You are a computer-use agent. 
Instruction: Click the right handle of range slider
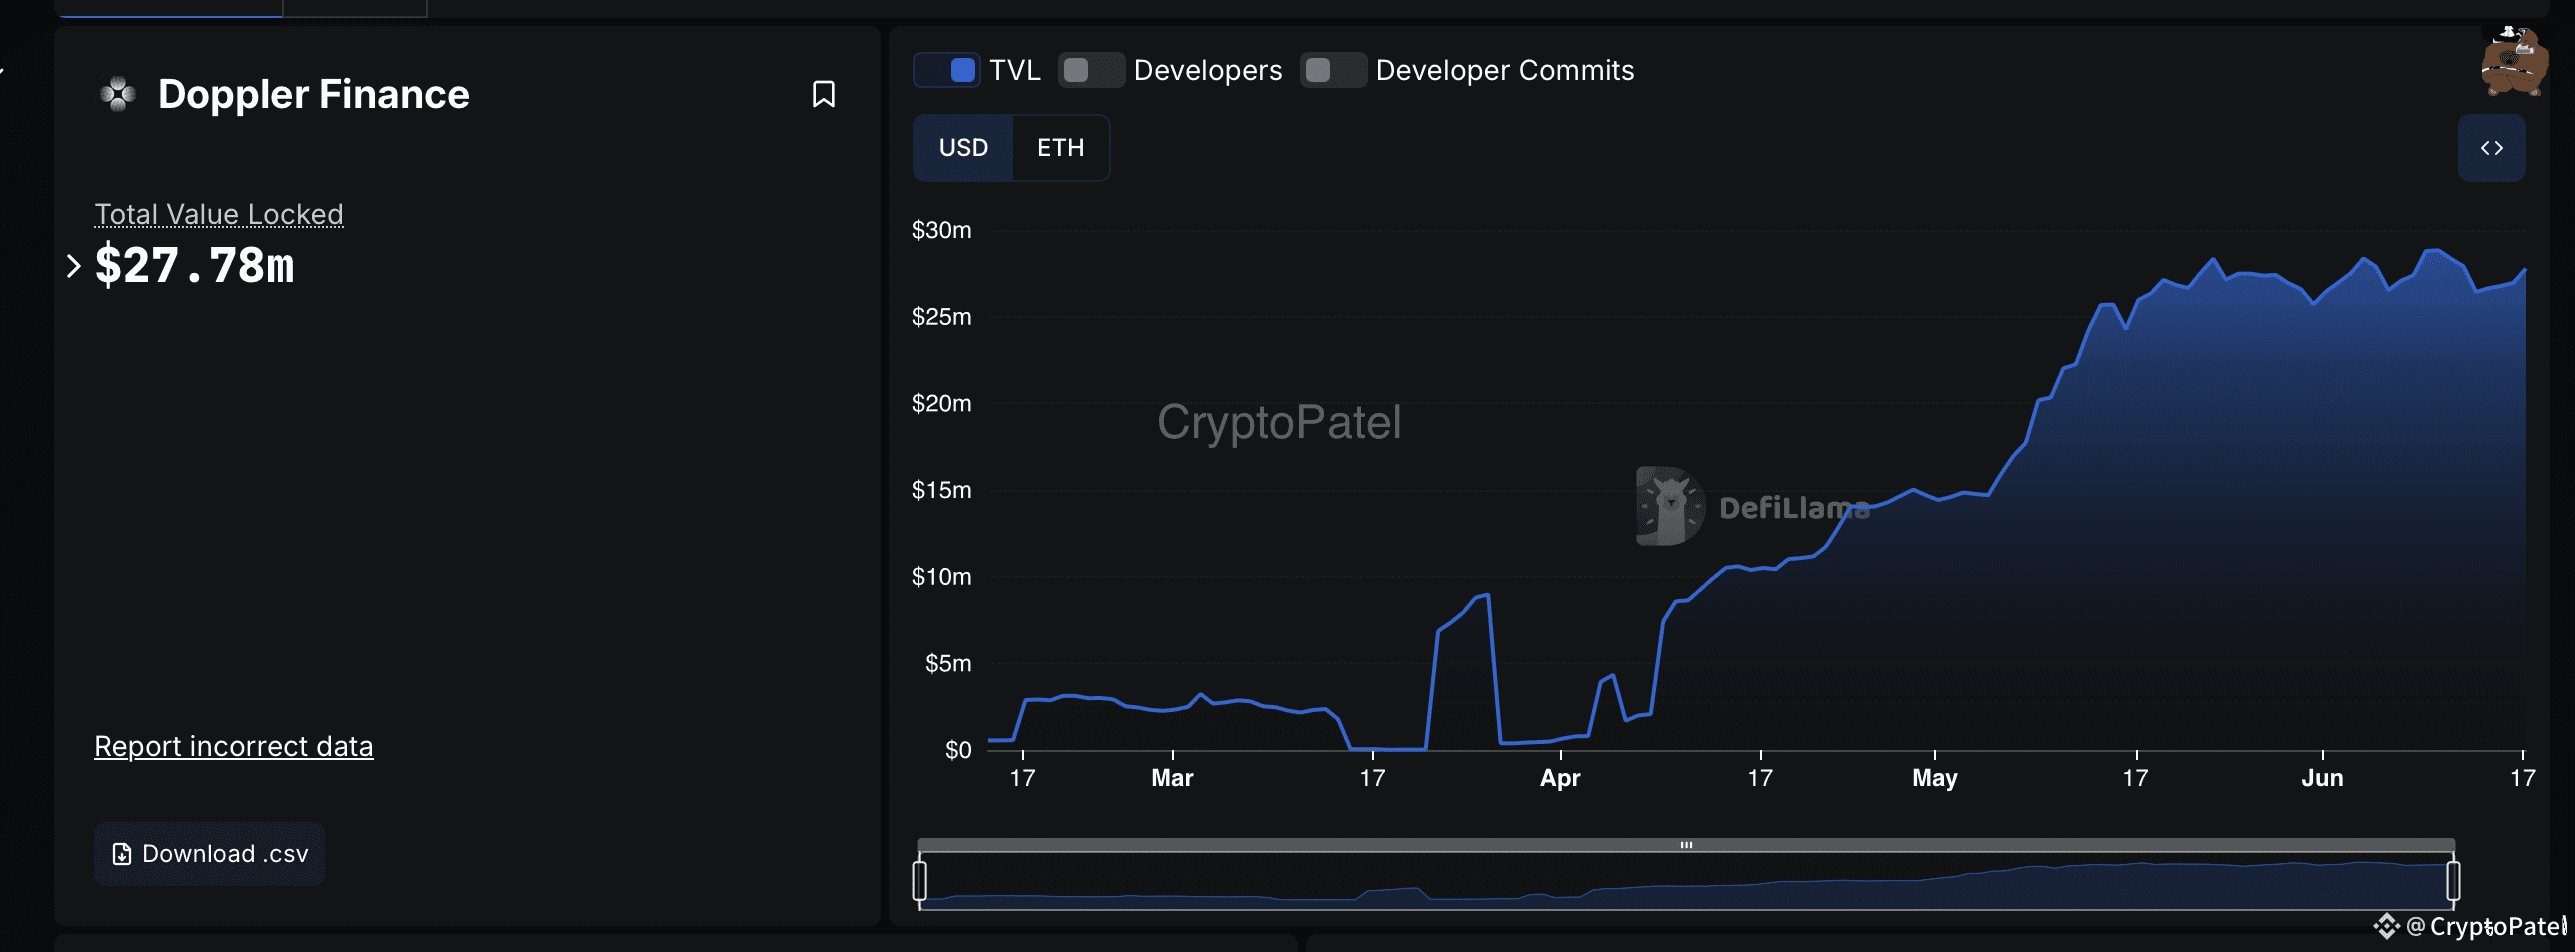pyautogui.click(x=2453, y=881)
